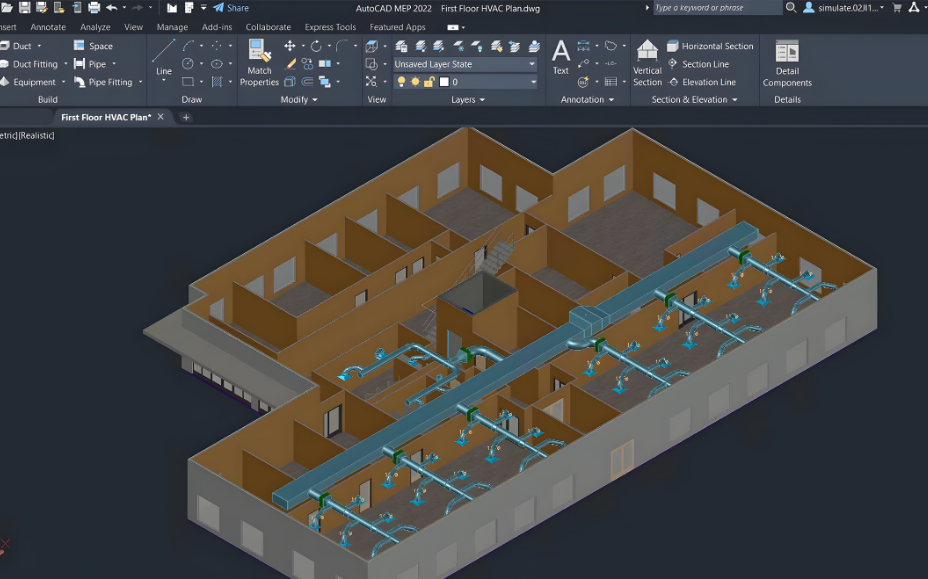This screenshot has height=579, width=928.
Task: Toggle the layer lock padlock icon
Action: click(428, 82)
